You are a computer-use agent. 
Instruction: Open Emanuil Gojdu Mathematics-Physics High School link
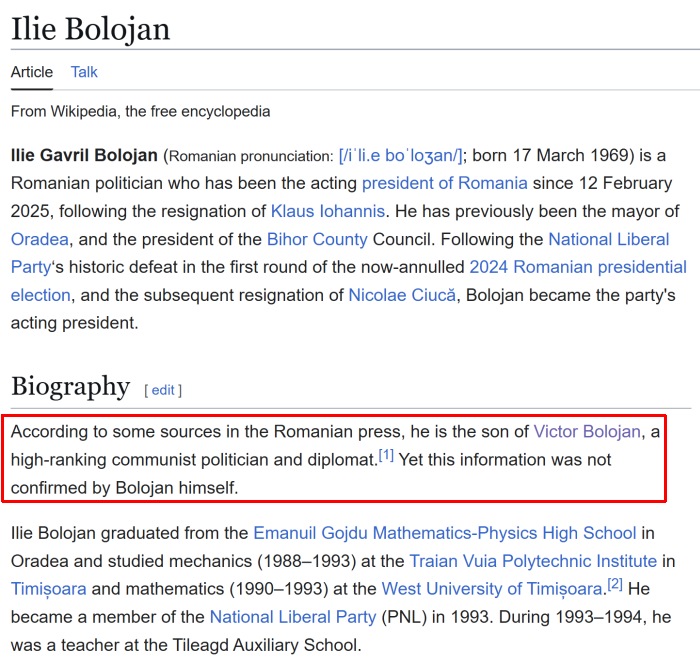pyautogui.click(x=445, y=533)
